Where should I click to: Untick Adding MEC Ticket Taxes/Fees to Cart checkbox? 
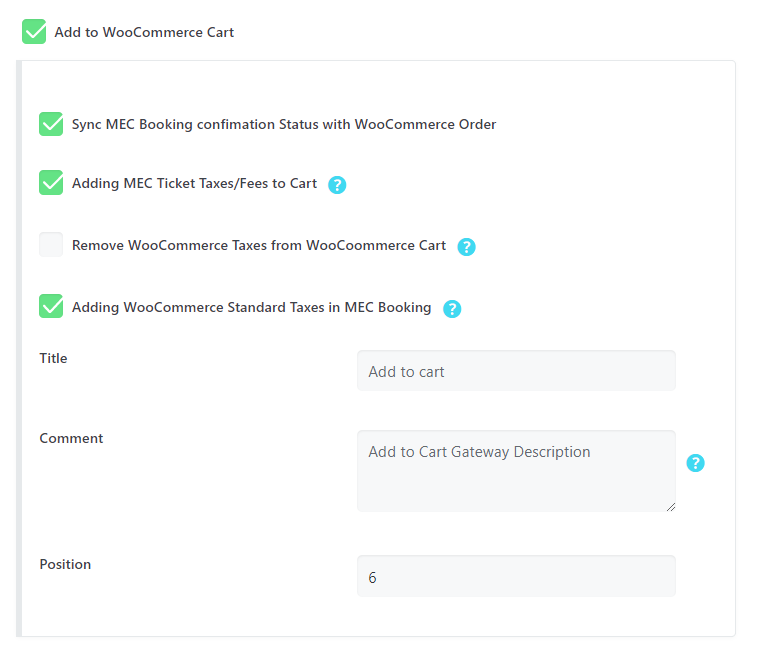[x=51, y=182]
